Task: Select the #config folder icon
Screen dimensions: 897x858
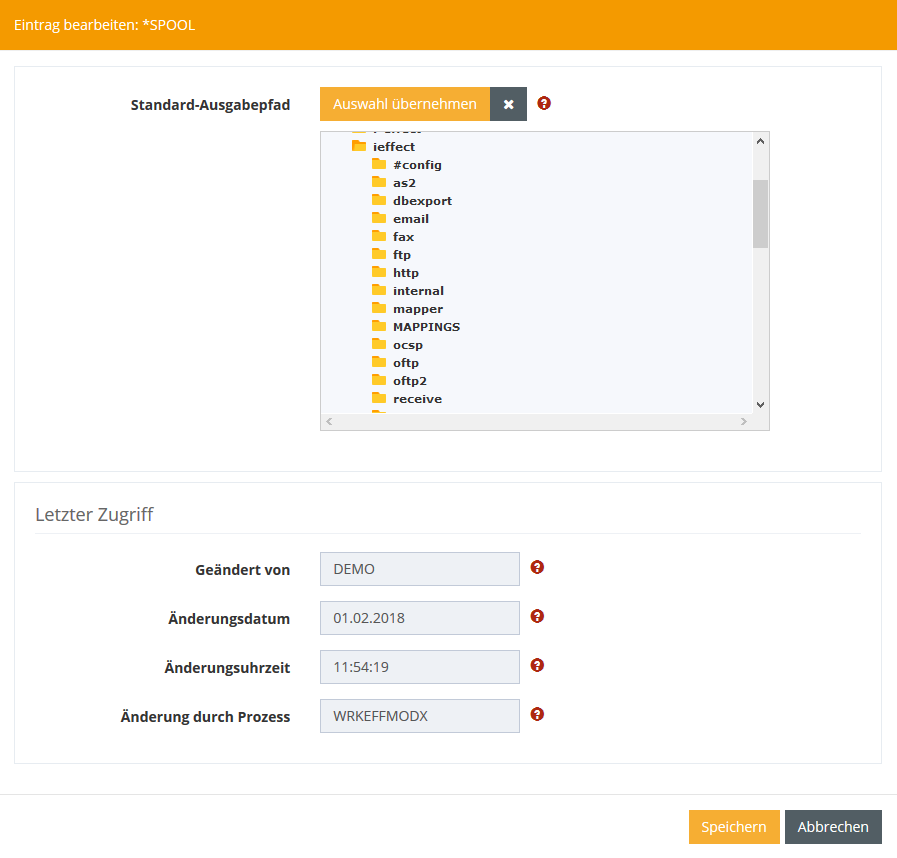Action: click(379, 164)
